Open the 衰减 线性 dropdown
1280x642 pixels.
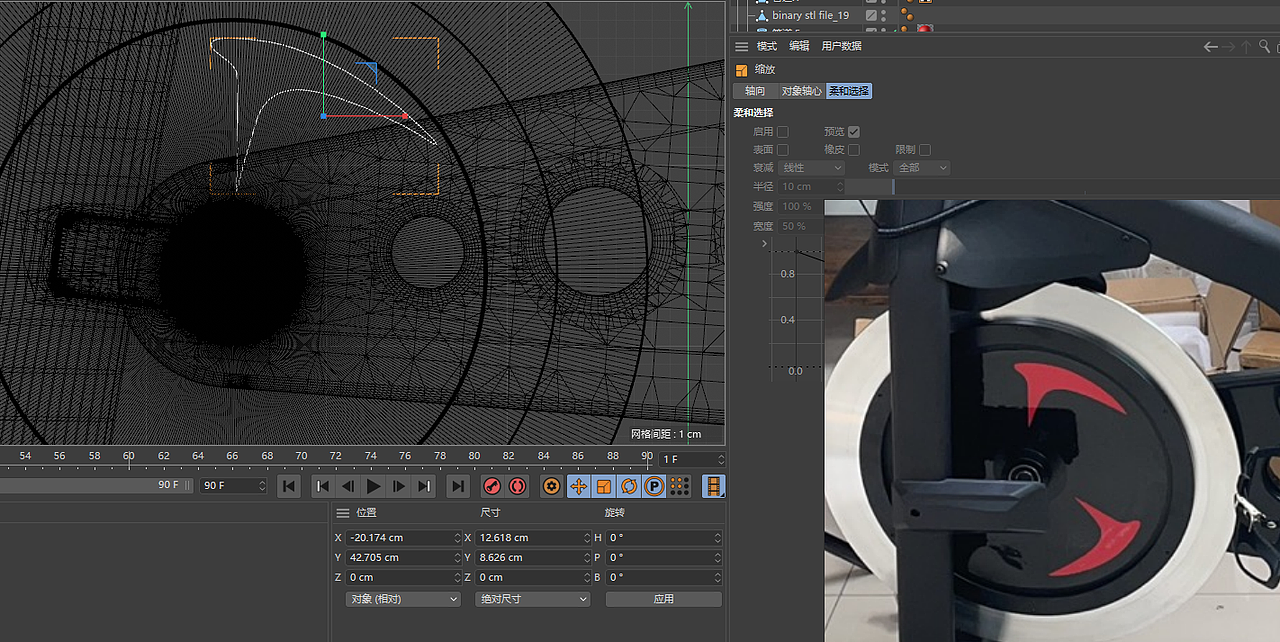(x=811, y=168)
